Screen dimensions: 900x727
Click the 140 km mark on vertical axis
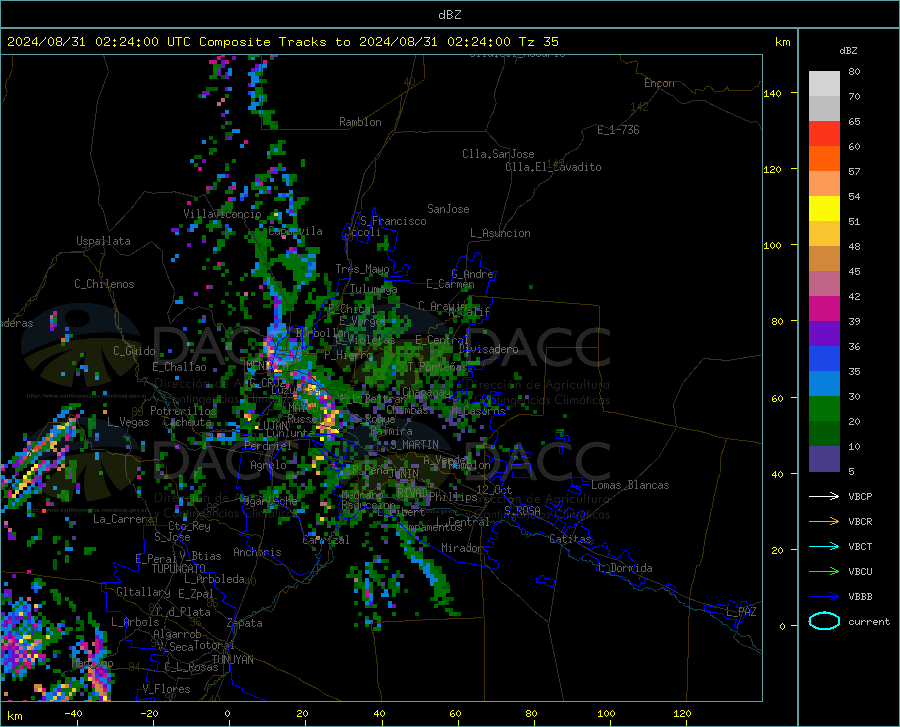(772, 93)
